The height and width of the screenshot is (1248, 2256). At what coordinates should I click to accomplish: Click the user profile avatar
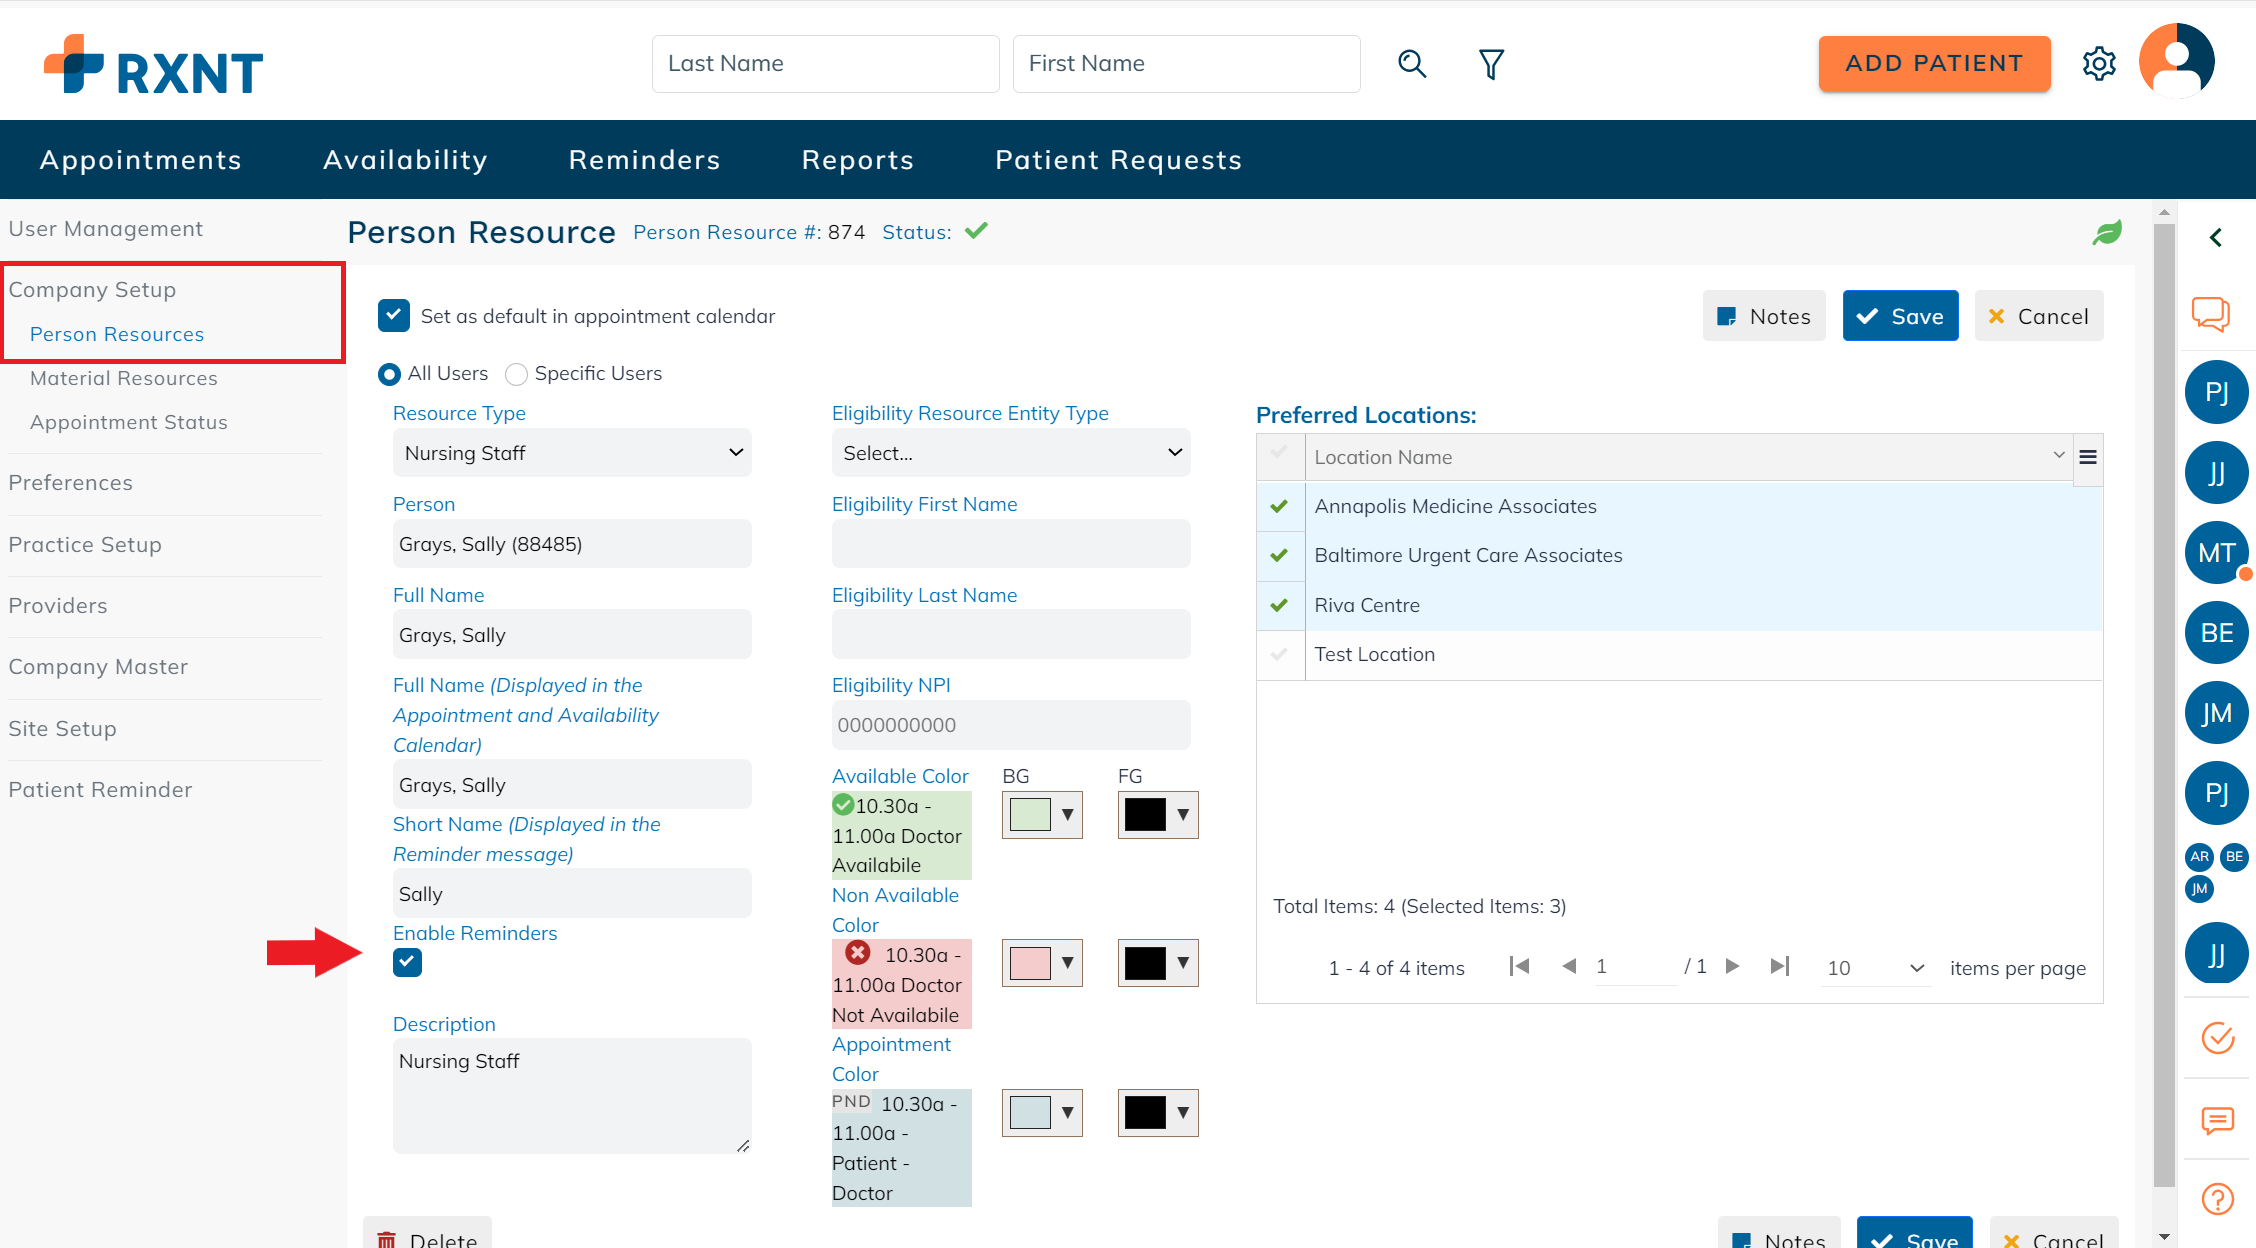pos(2177,61)
